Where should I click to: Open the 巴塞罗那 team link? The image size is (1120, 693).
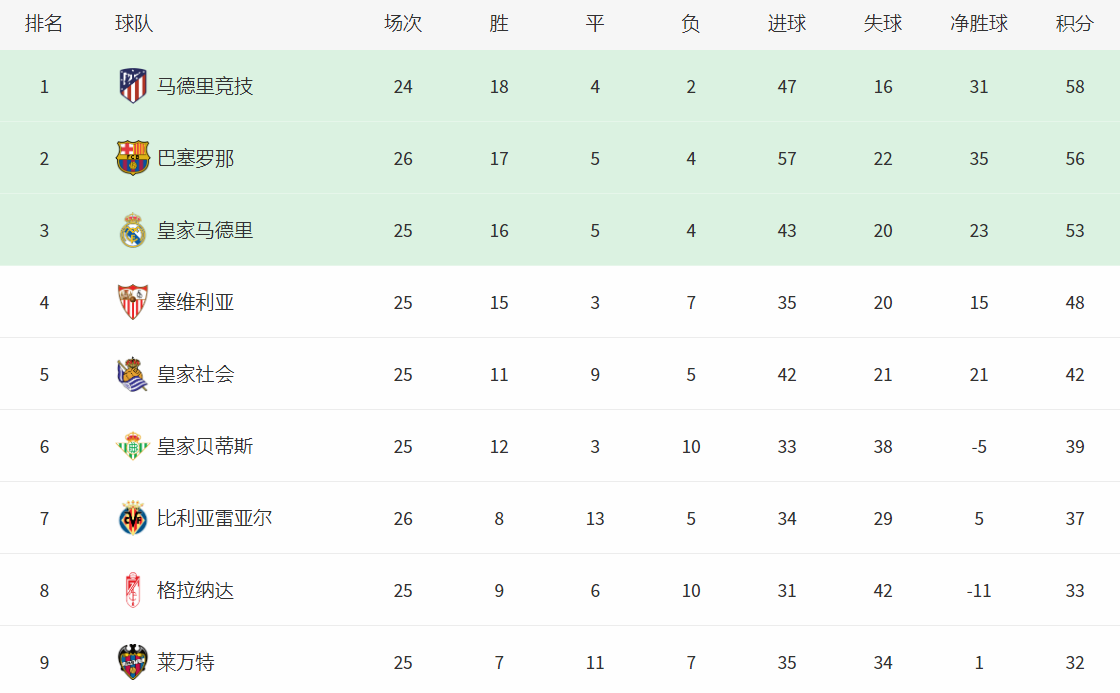point(196,159)
